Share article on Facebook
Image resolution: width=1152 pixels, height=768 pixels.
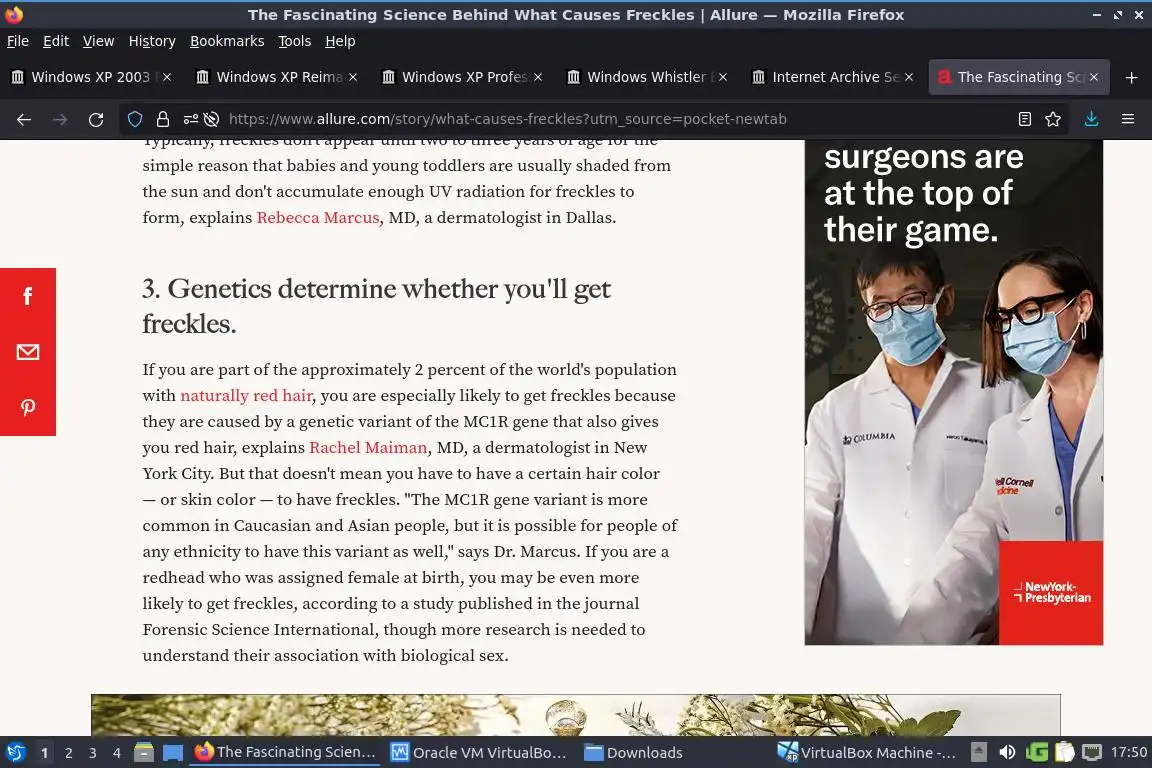click(28, 296)
